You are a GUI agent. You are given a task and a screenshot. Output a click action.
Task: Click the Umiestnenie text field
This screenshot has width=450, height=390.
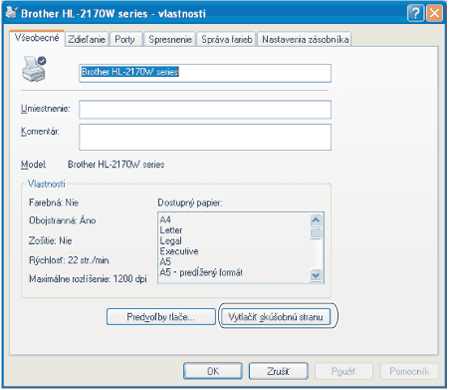205,109
